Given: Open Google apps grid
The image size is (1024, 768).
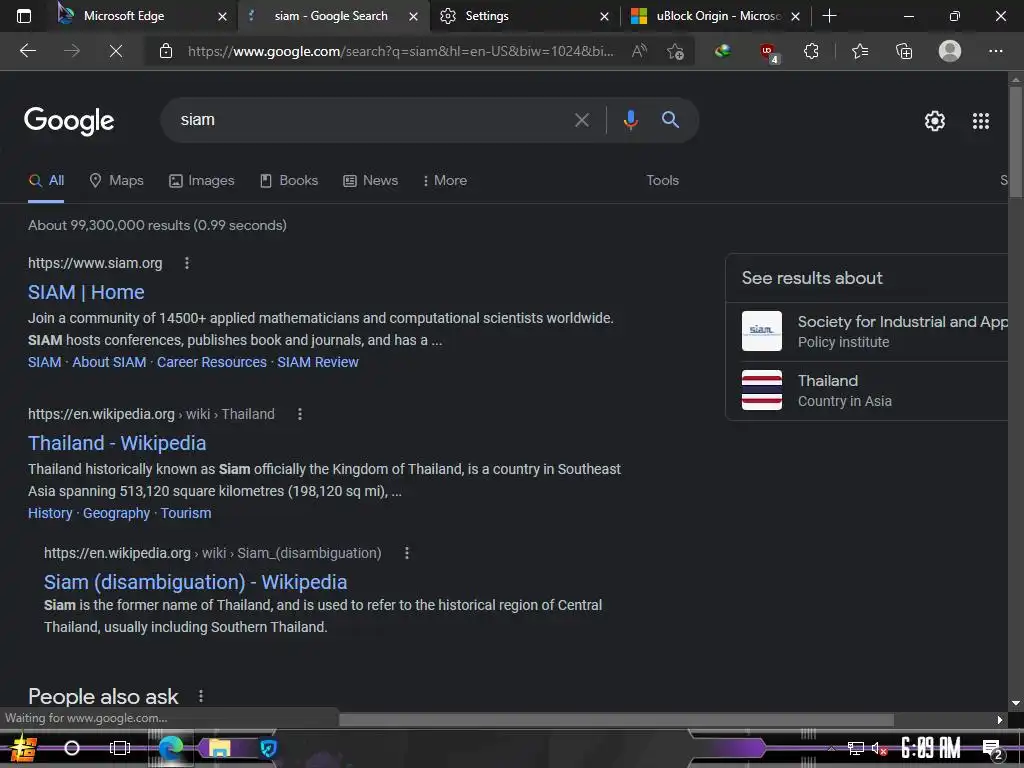Looking at the screenshot, I should (x=980, y=121).
